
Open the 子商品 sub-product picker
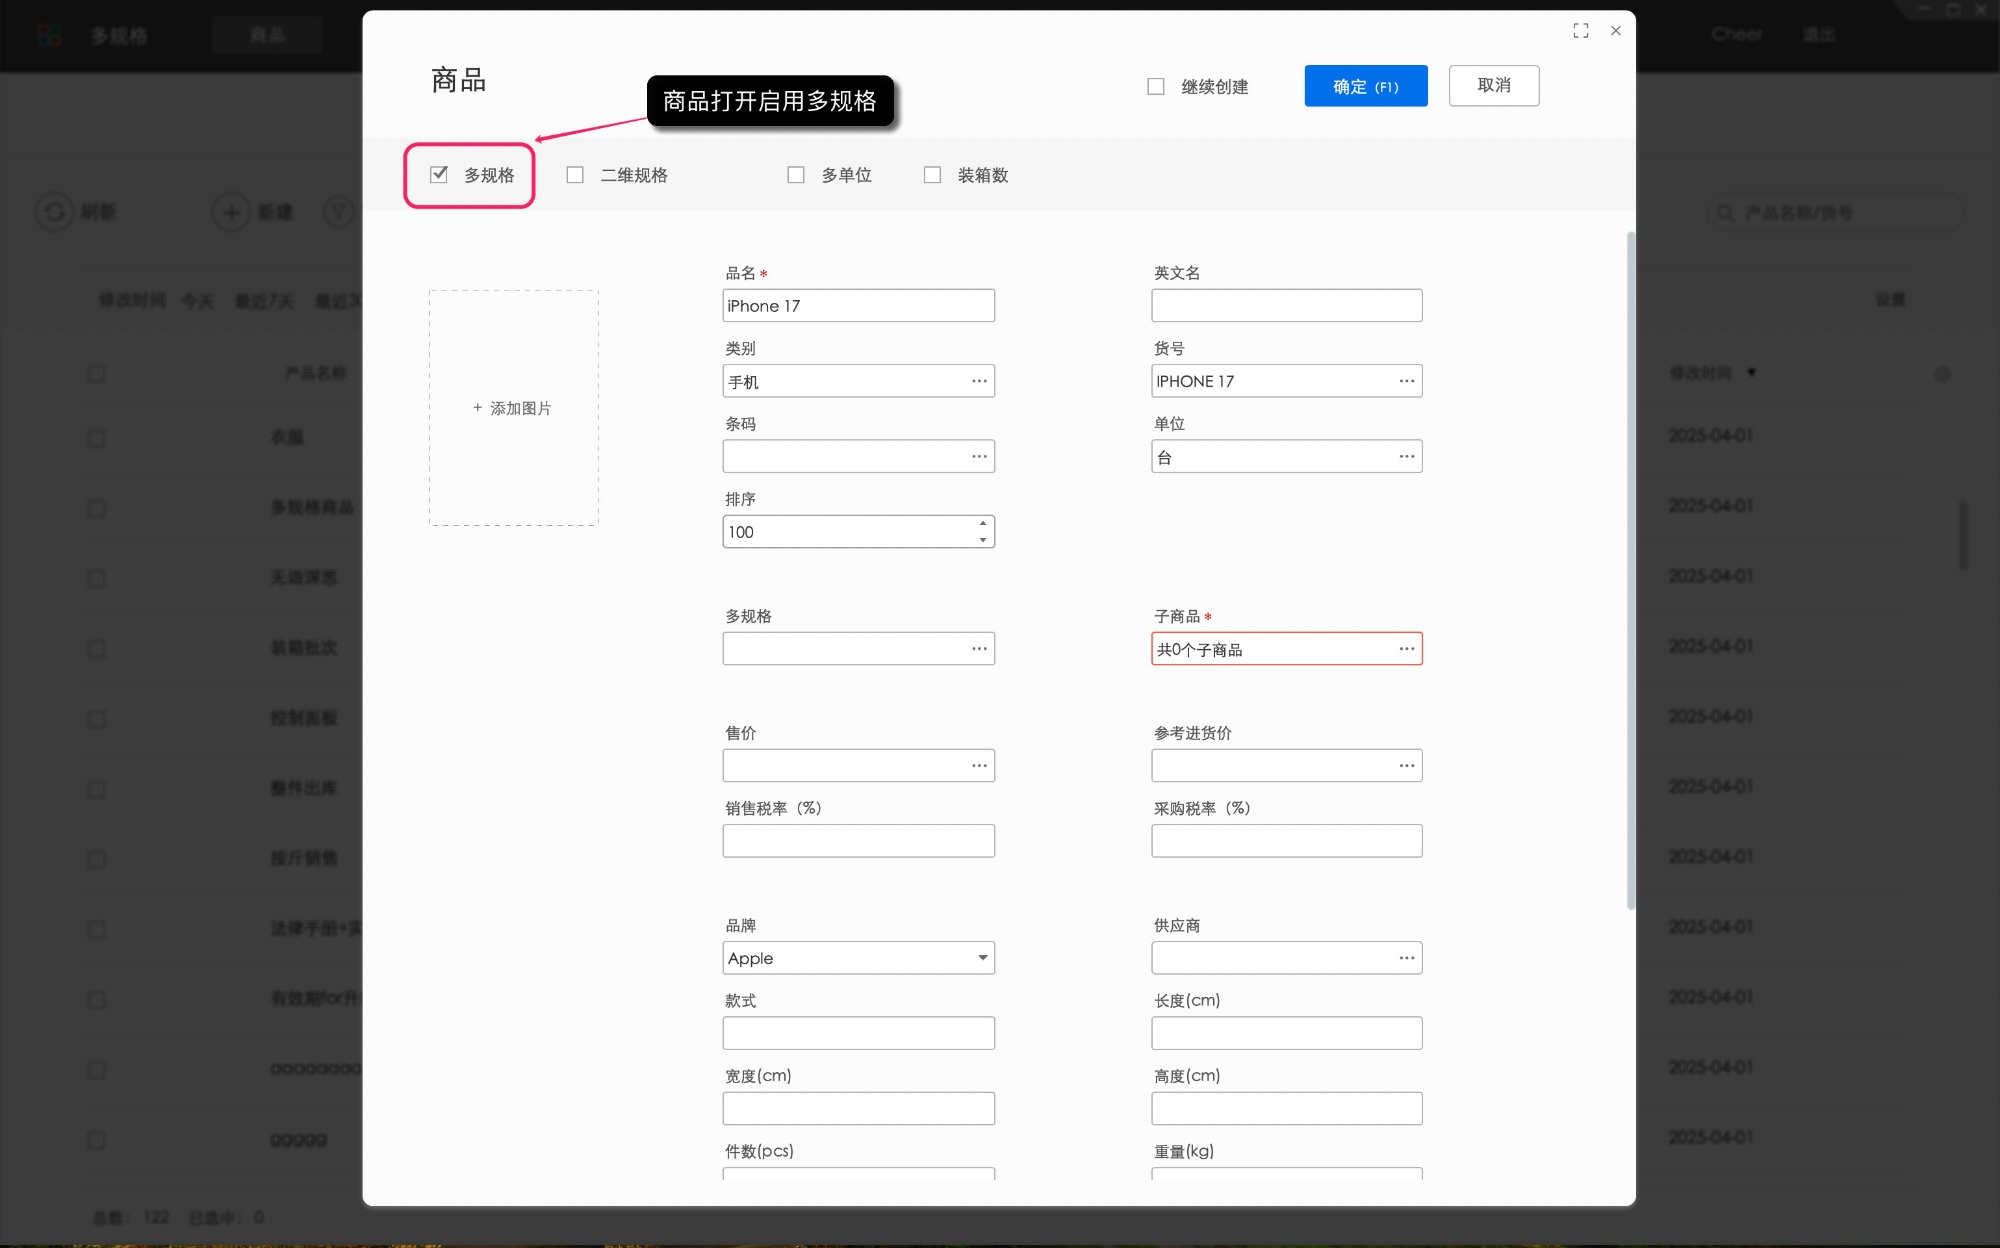tap(1405, 649)
